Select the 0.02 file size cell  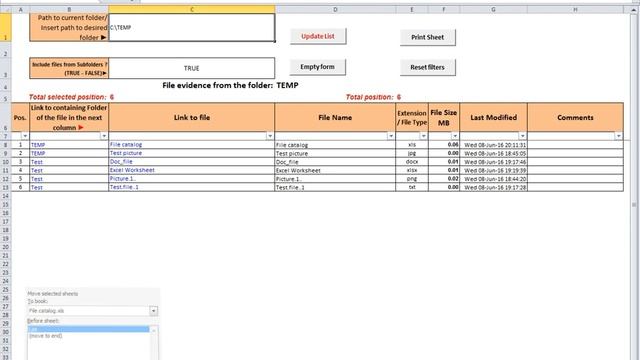point(444,179)
